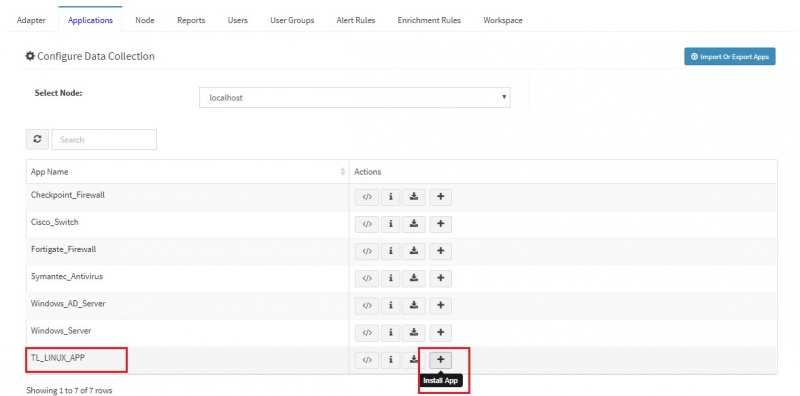The image size is (800, 396).
Task: Download the Cisco_Switch app
Action: tap(414, 224)
